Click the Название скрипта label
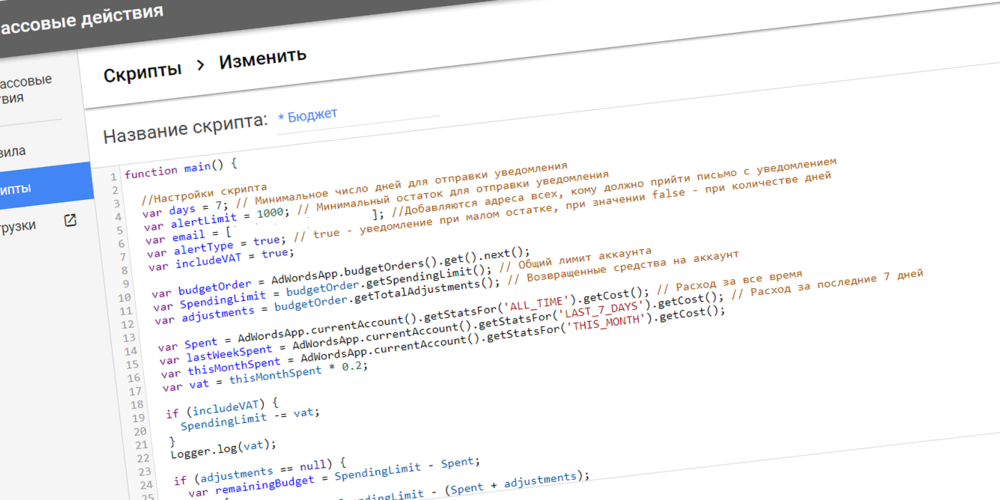The image size is (1000, 500). [x=186, y=127]
